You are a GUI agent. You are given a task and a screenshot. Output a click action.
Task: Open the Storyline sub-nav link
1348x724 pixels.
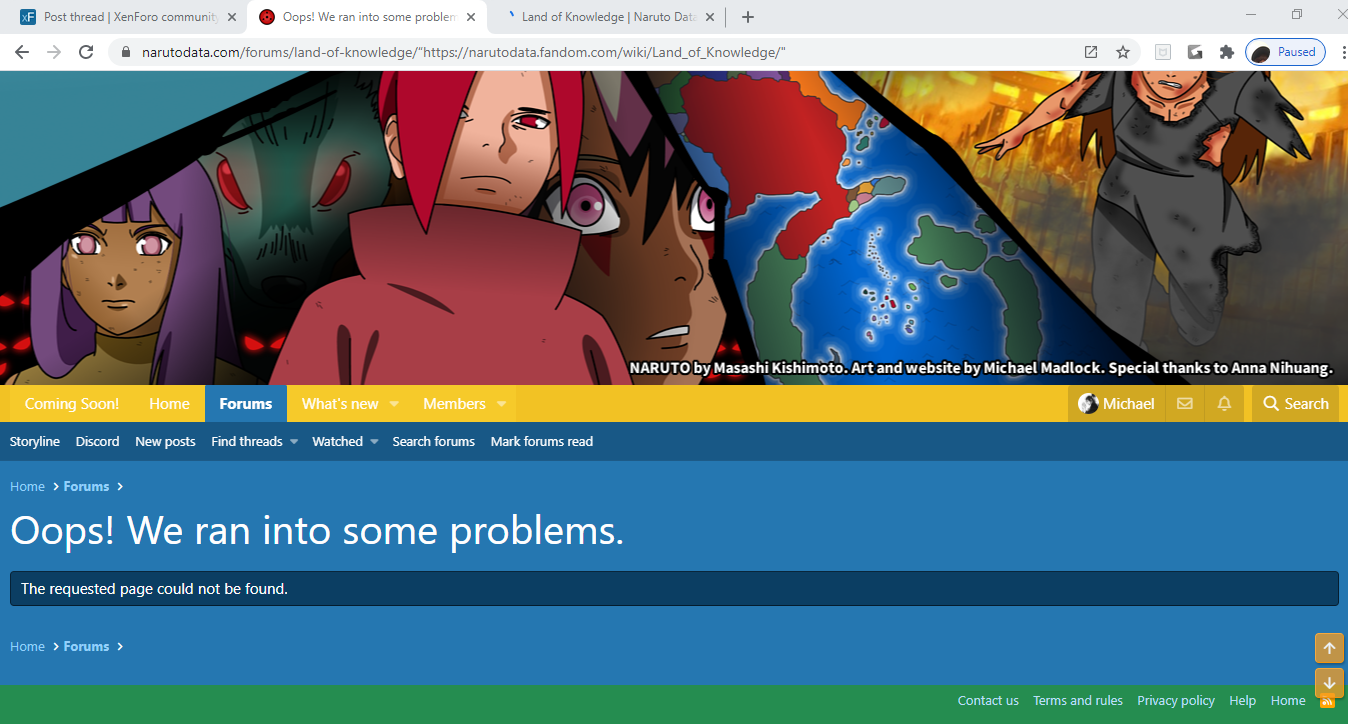(x=35, y=441)
